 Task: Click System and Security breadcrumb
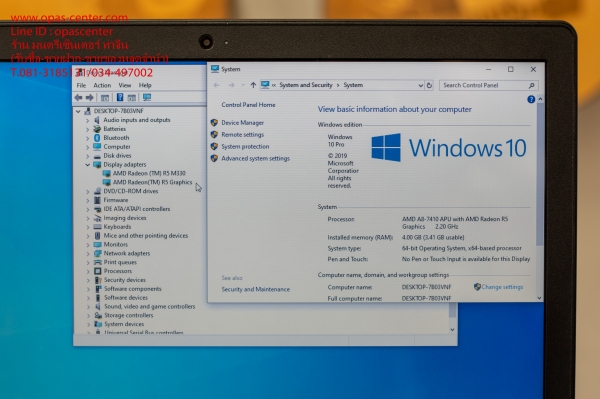point(306,85)
